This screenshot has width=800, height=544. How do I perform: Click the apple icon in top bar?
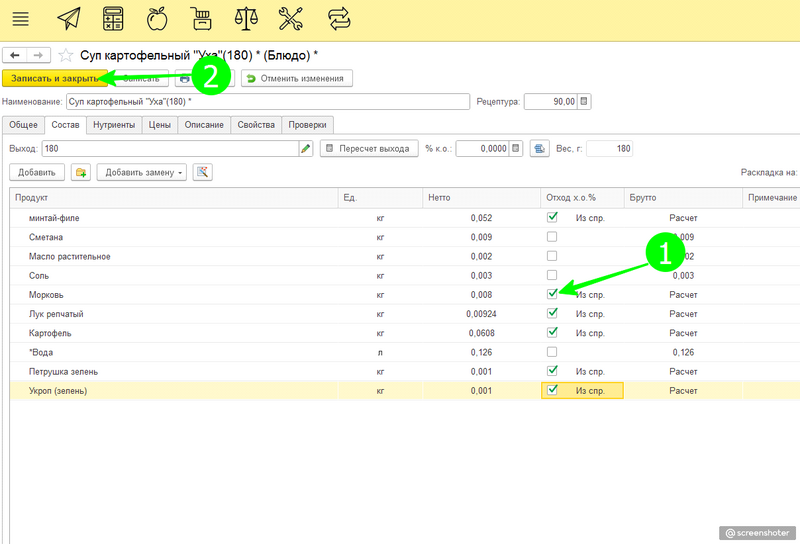tap(156, 18)
